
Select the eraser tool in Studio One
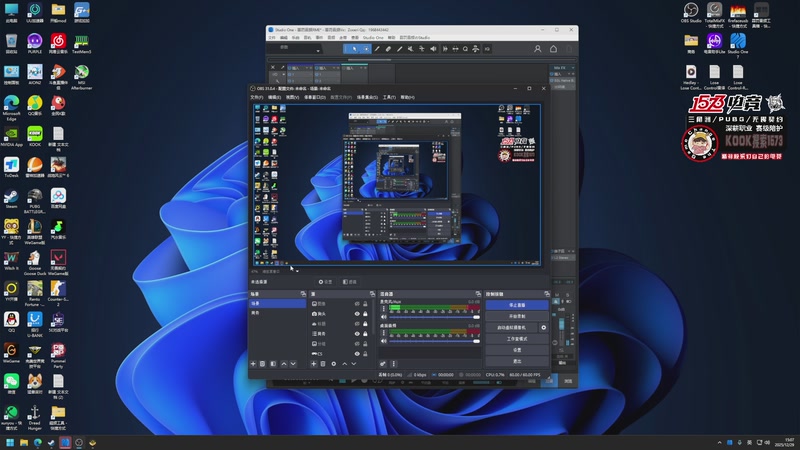click(x=388, y=48)
